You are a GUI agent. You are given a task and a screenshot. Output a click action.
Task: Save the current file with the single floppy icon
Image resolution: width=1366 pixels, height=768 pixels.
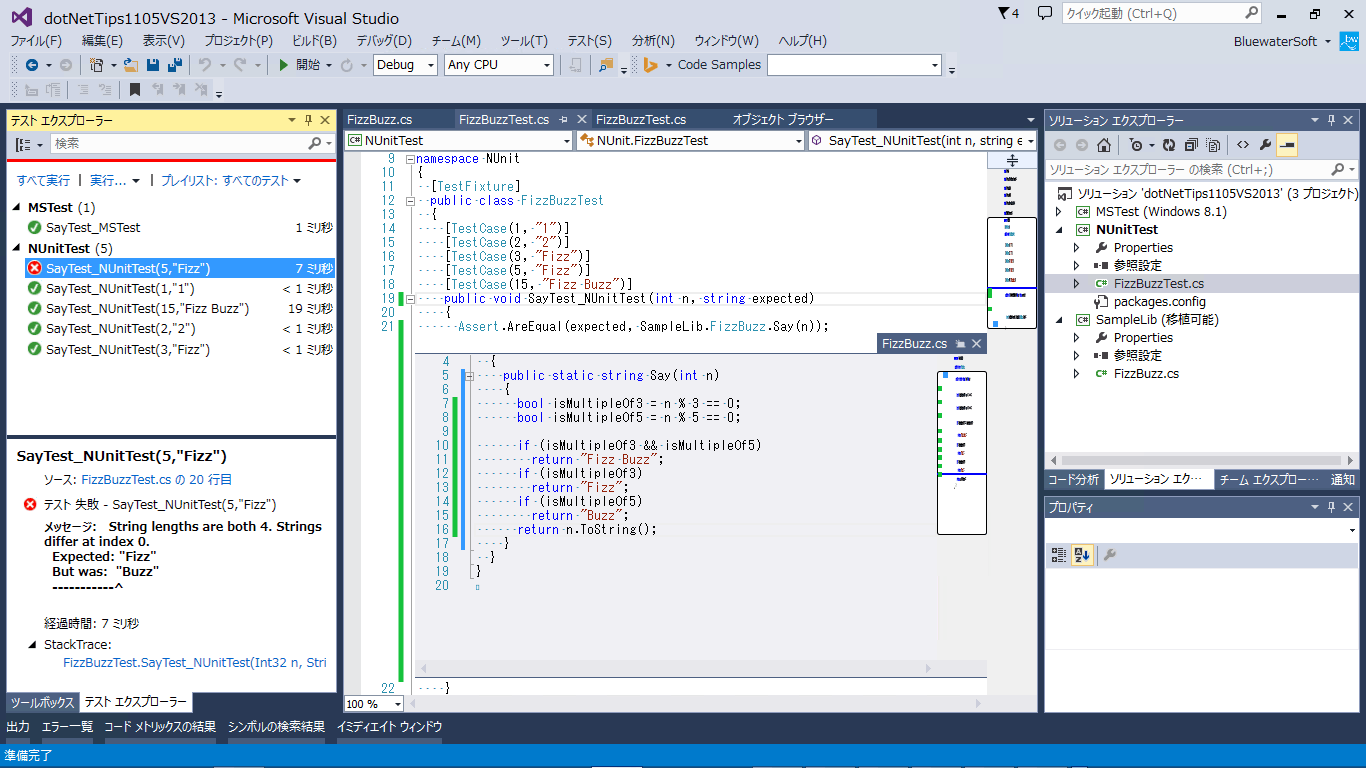153,65
